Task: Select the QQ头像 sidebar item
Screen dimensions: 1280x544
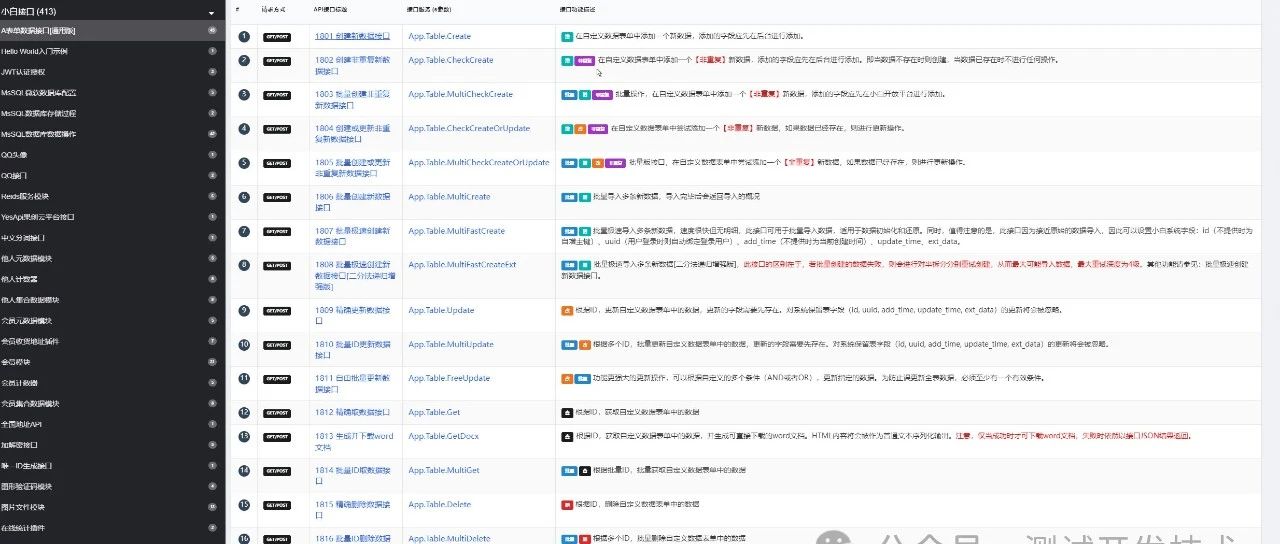Action: pos(13,154)
